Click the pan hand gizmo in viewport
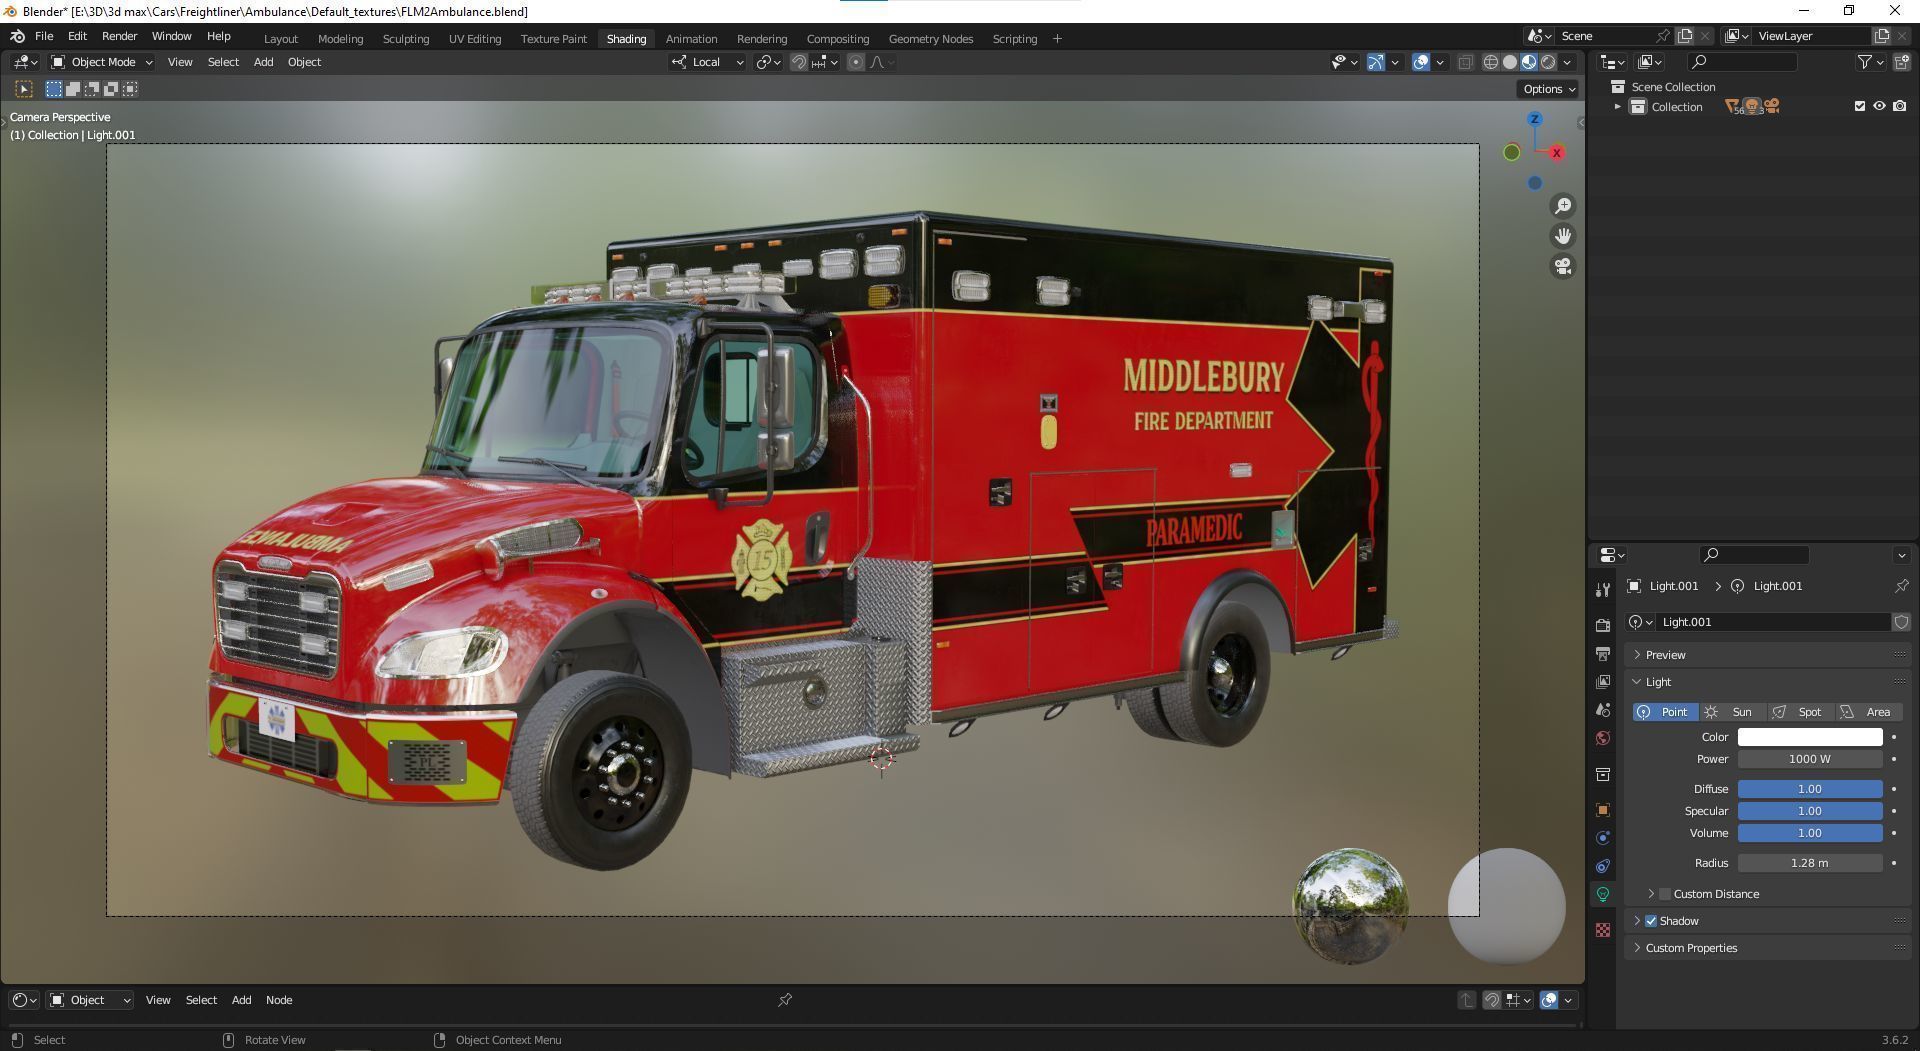This screenshot has width=1920, height=1051. (x=1562, y=236)
